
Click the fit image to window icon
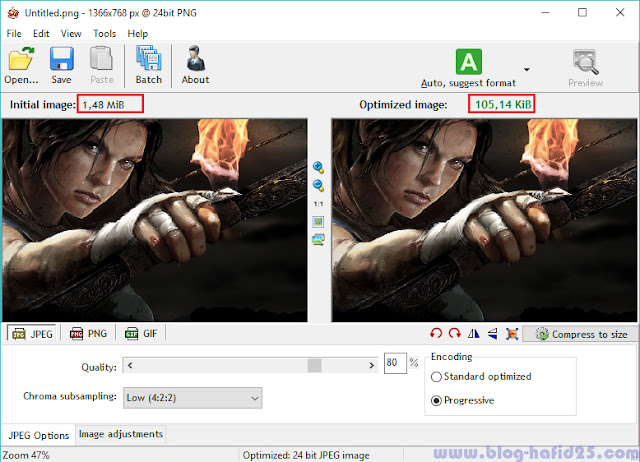[318, 222]
